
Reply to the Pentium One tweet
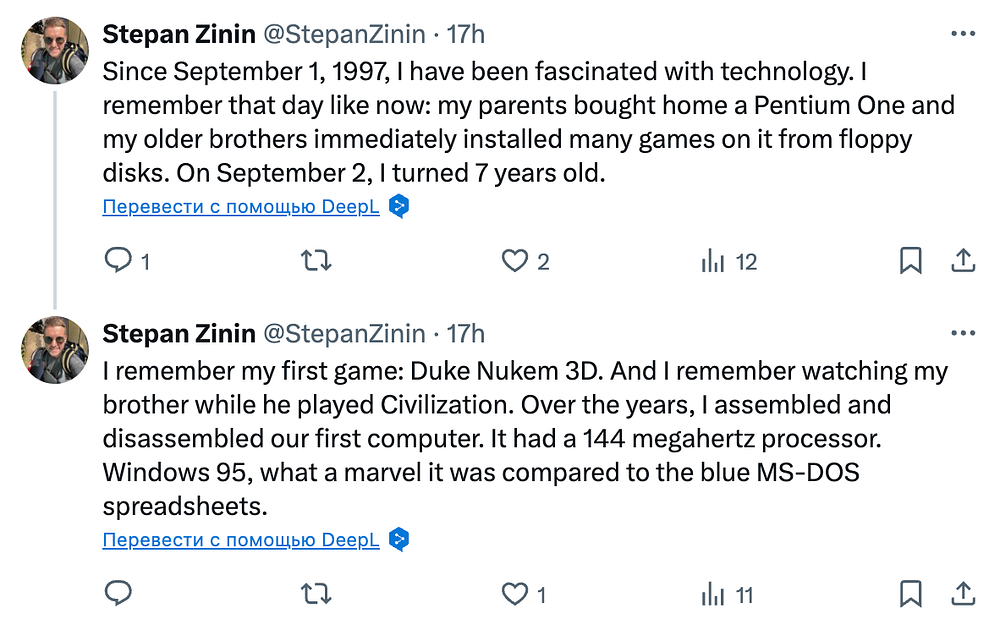coord(119,262)
